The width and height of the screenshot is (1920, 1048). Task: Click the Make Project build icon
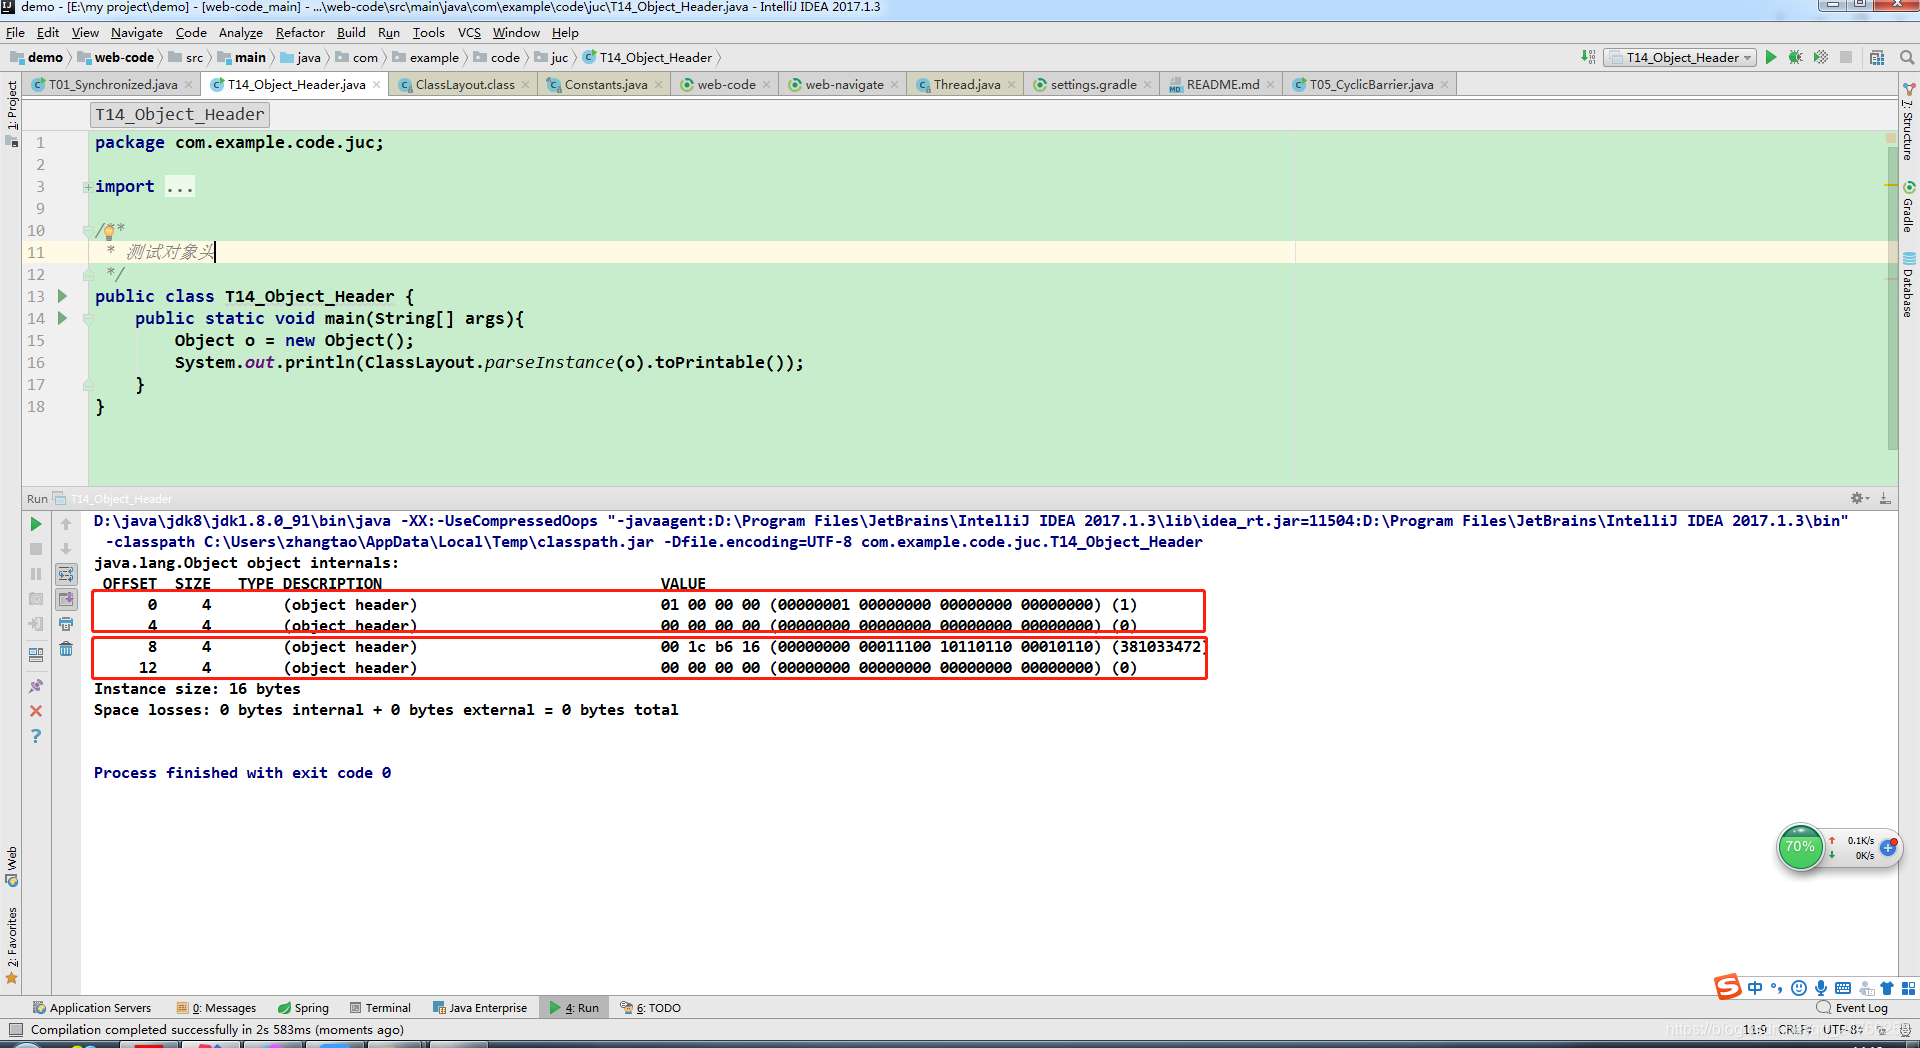1588,58
